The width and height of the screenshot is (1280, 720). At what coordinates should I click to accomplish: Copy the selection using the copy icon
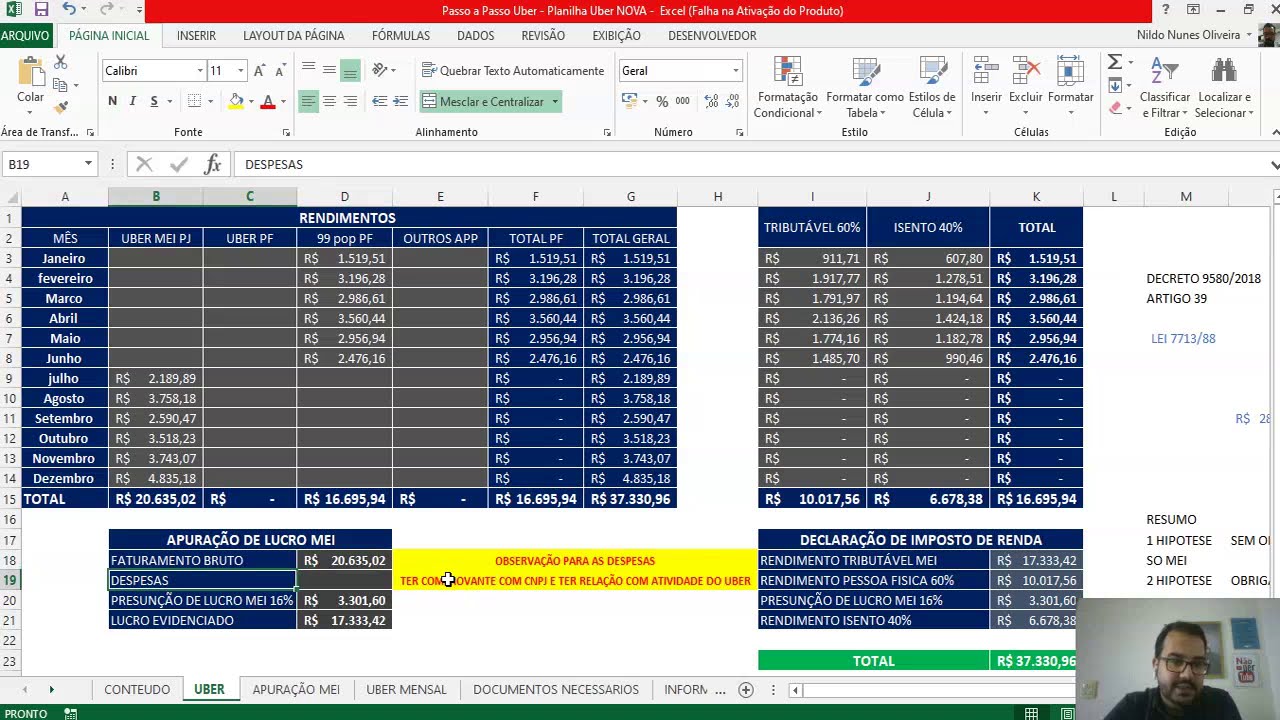pos(60,85)
